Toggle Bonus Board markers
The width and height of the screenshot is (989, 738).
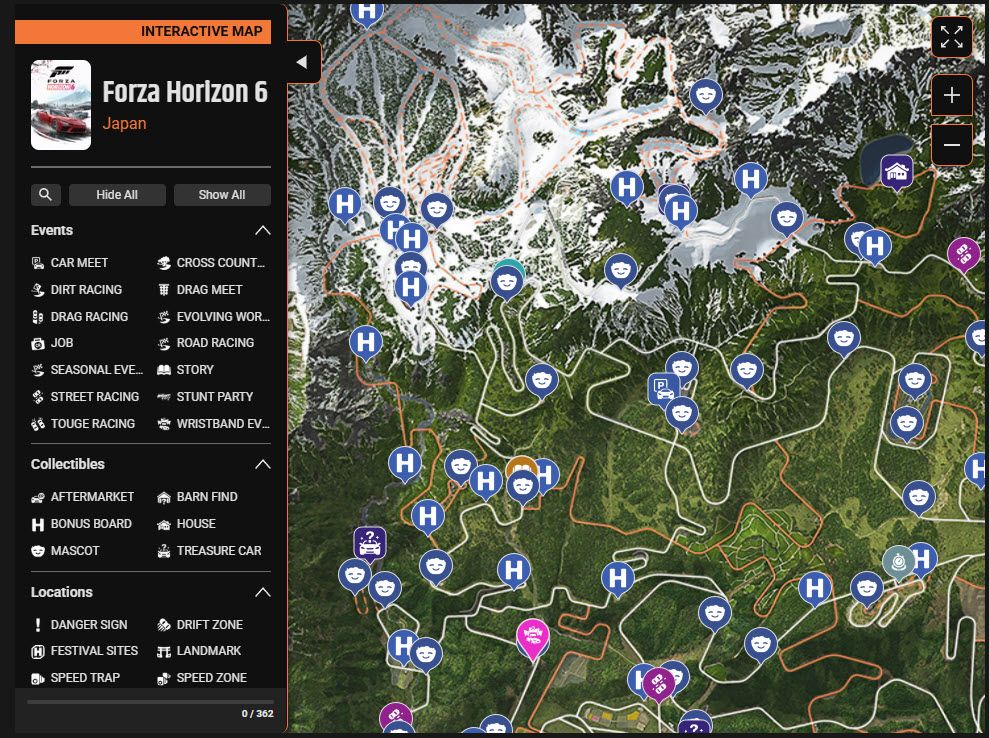pyautogui.click(x=82, y=524)
